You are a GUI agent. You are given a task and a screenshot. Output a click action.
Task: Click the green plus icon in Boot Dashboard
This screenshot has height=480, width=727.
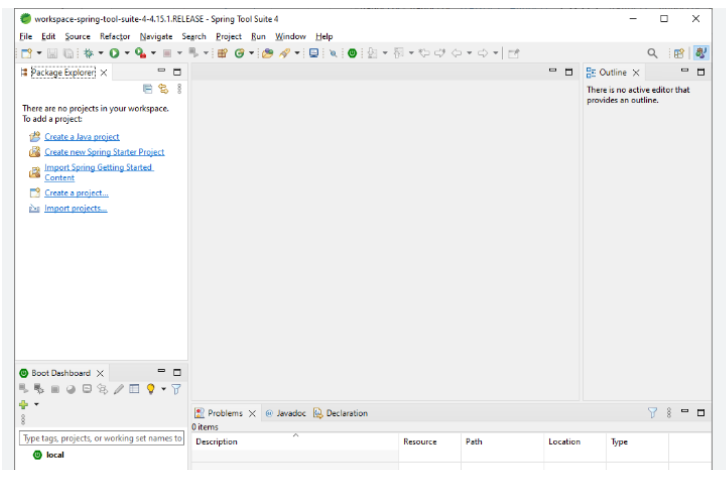[x=23, y=404]
